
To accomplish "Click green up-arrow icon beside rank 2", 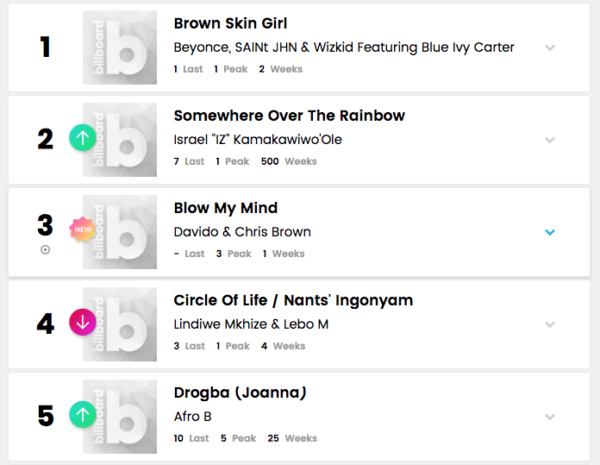I will tap(82, 138).
